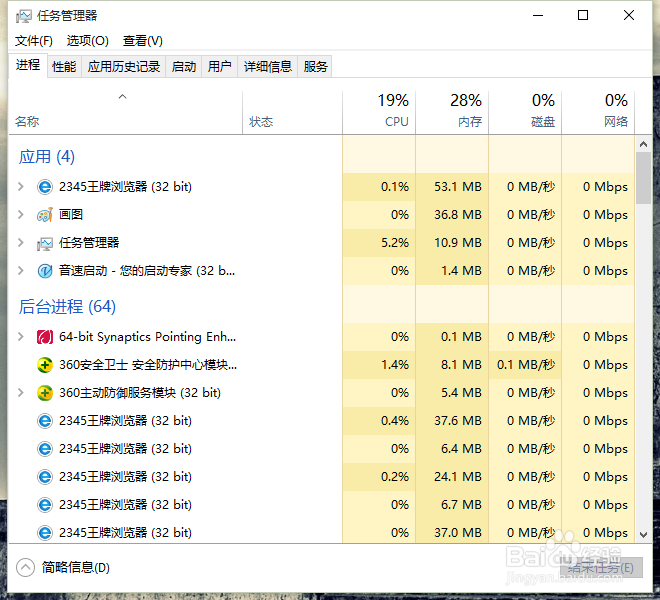Expand the 360主动防御服务模块 entry
The image size is (660, 600).
pyautogui.click(x=20, y=393)
